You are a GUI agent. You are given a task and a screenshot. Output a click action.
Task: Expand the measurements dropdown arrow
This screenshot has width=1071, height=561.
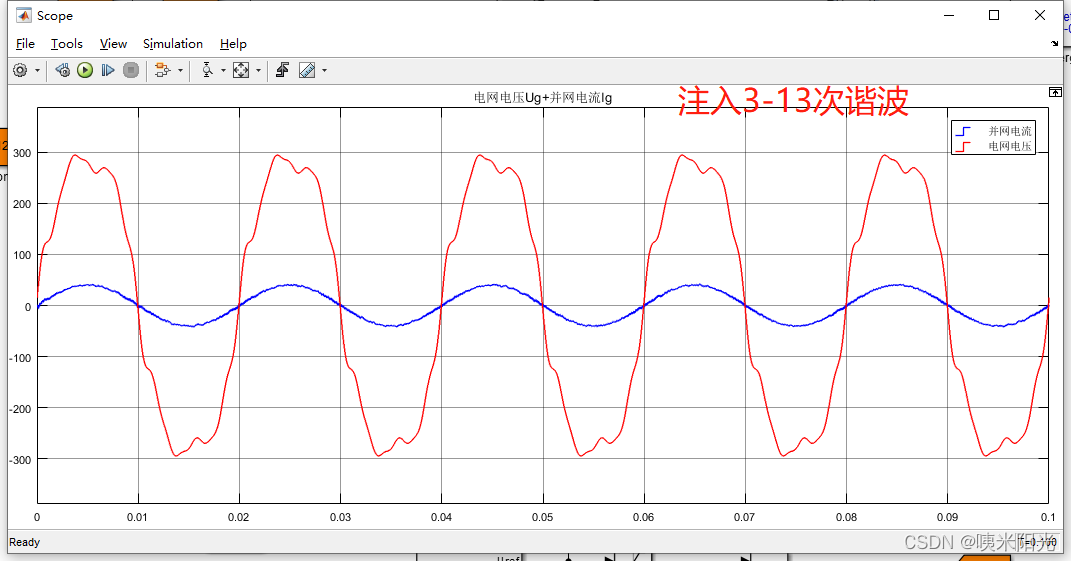324,70
